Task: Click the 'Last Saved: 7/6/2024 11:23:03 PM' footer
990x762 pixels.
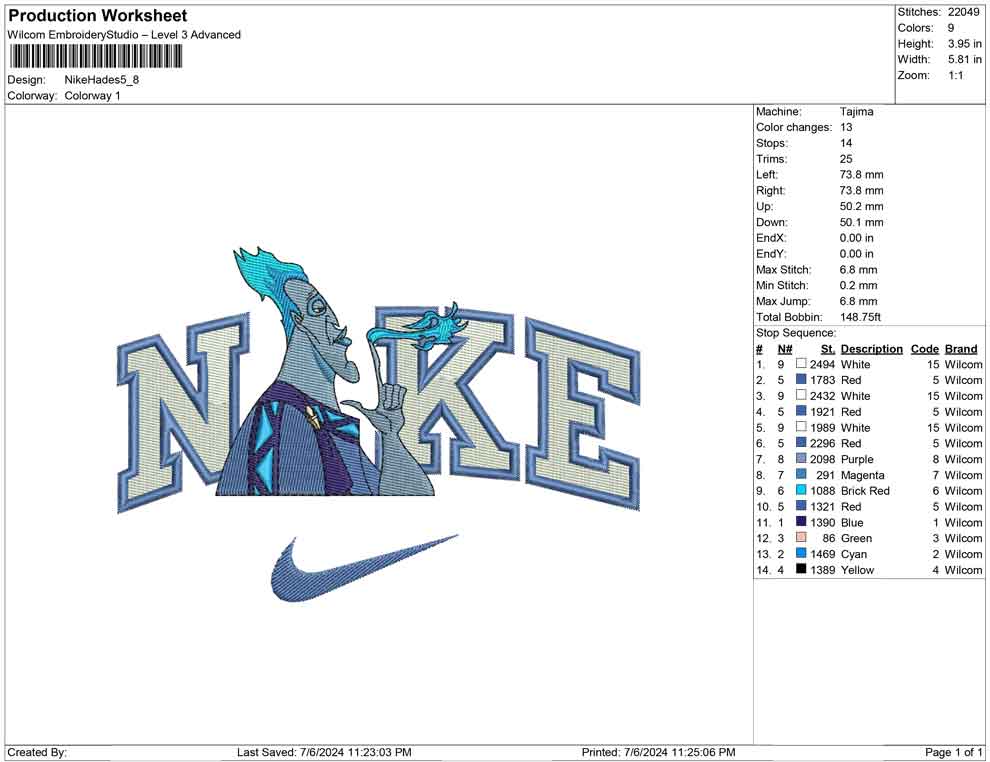Action: (x=324, y=752)
